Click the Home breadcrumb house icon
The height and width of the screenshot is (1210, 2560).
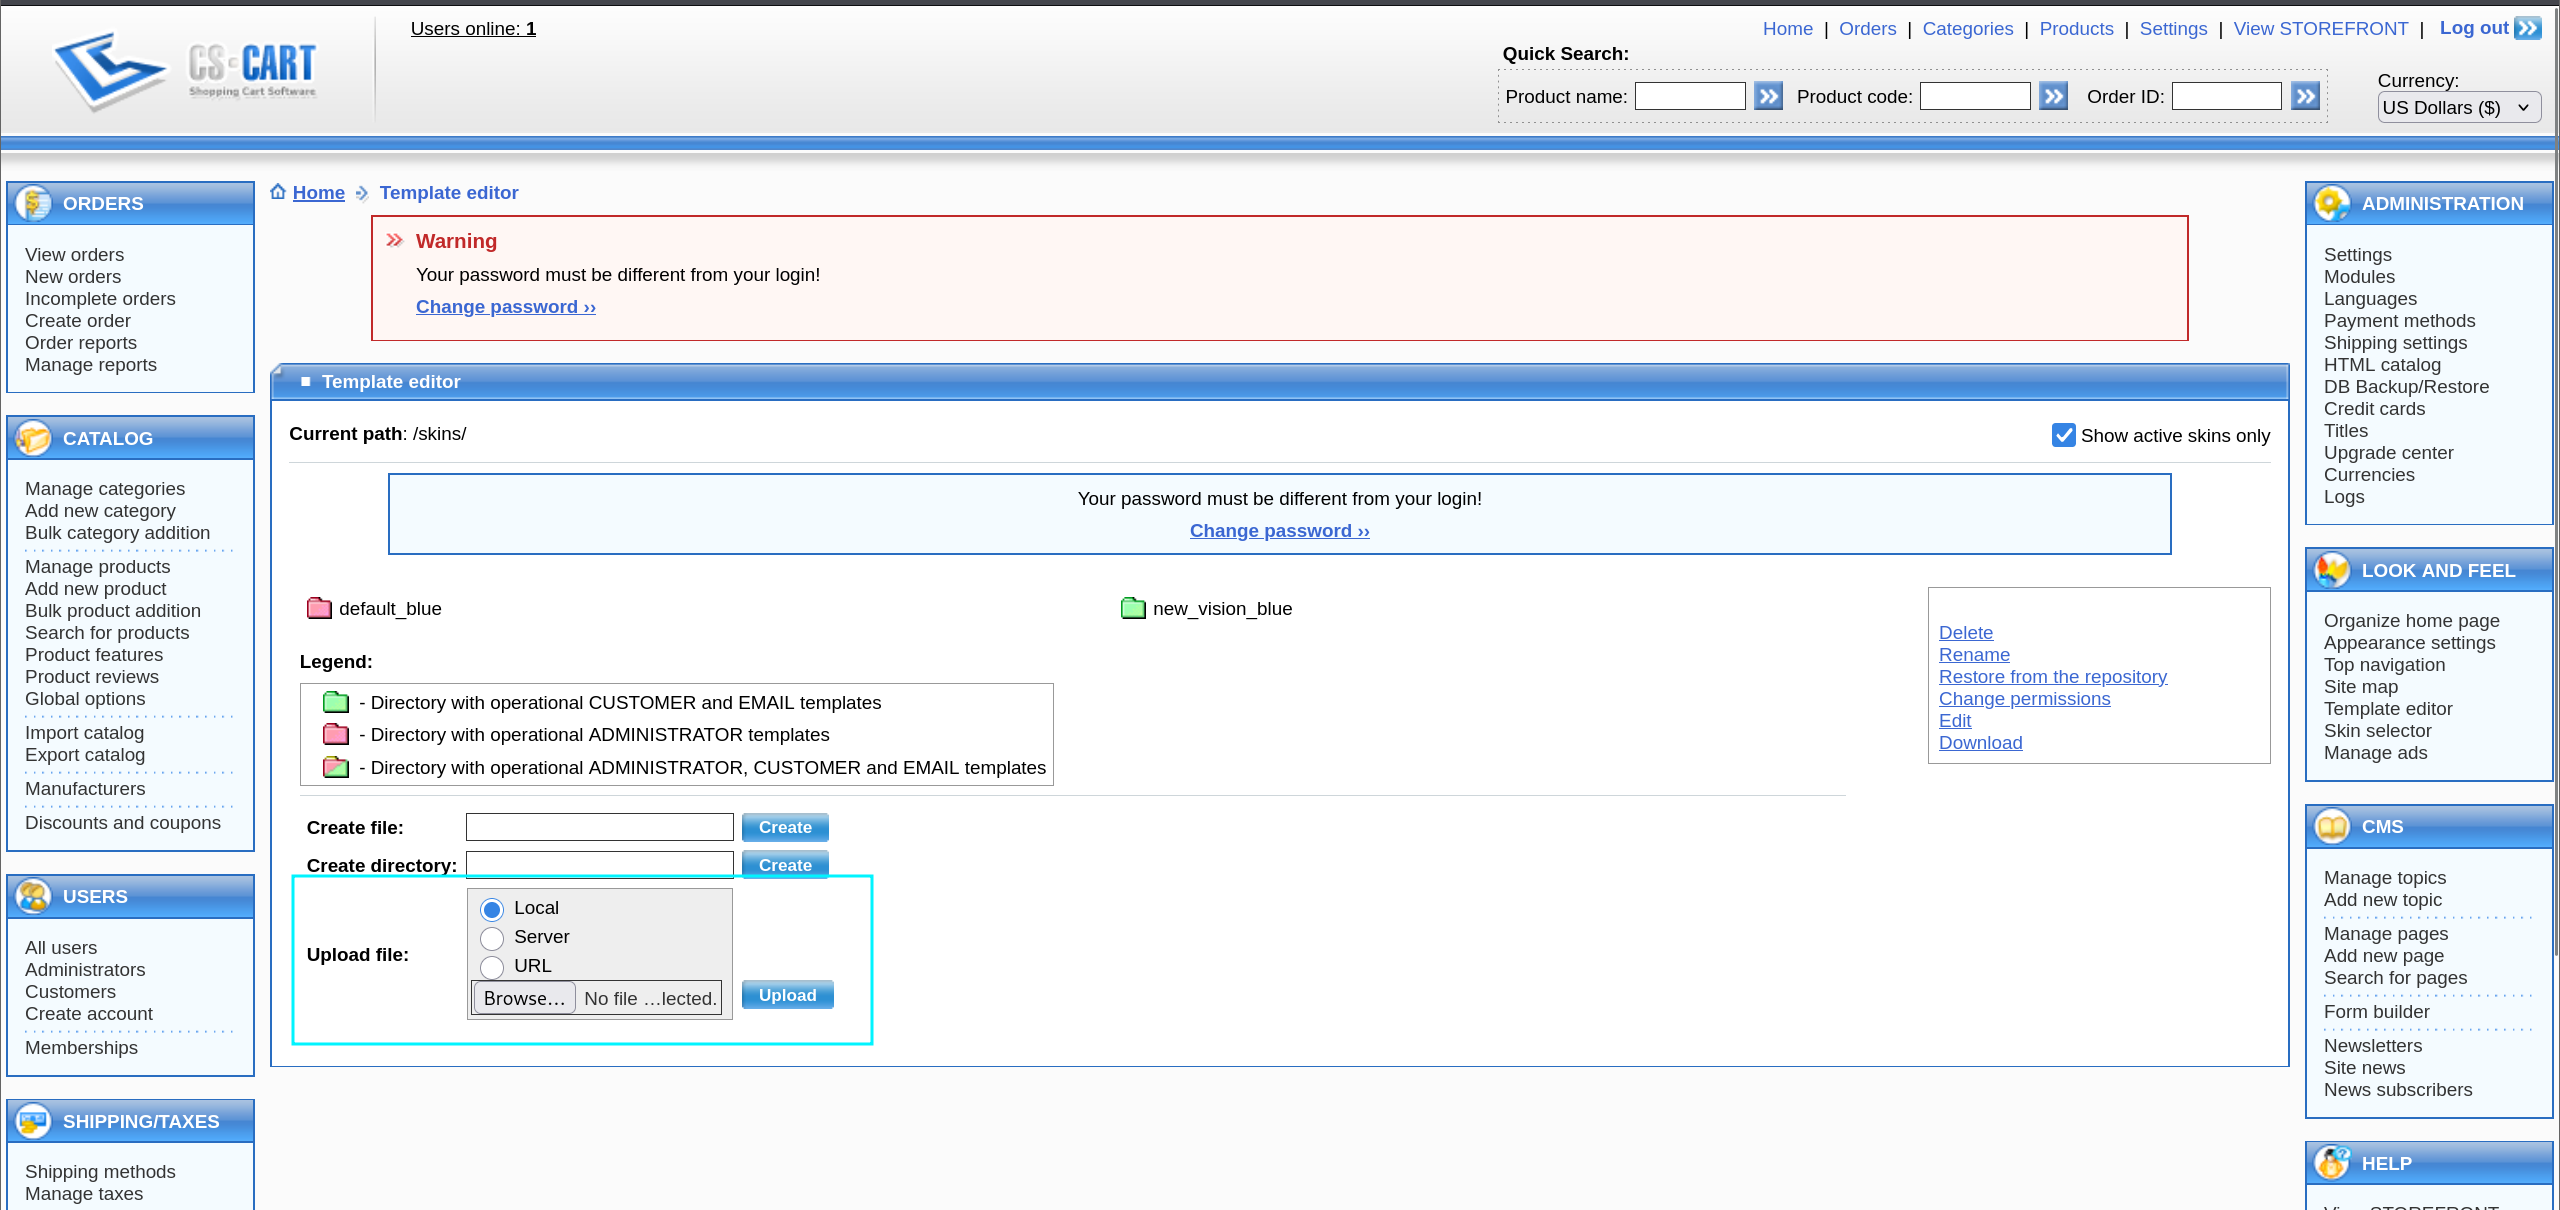point(278,192)
